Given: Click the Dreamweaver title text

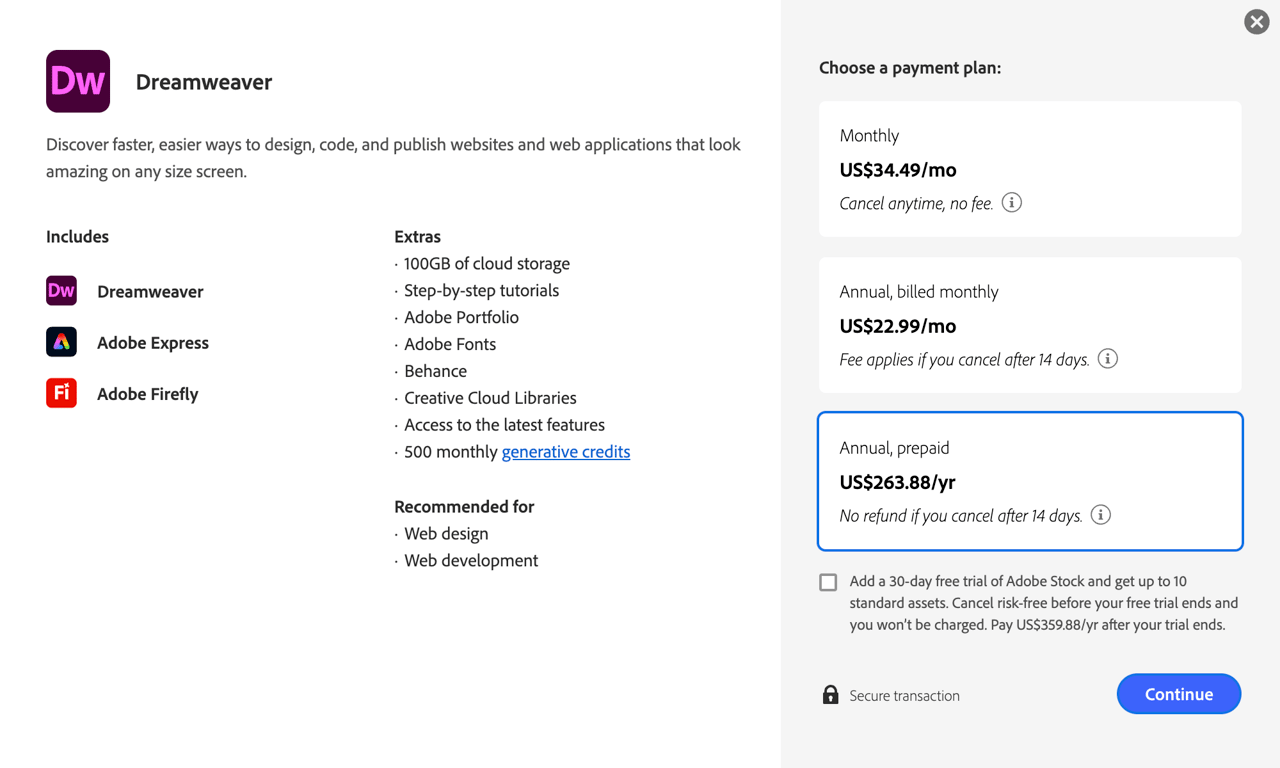Looking at the screenshot, I should tap(204, 82).
